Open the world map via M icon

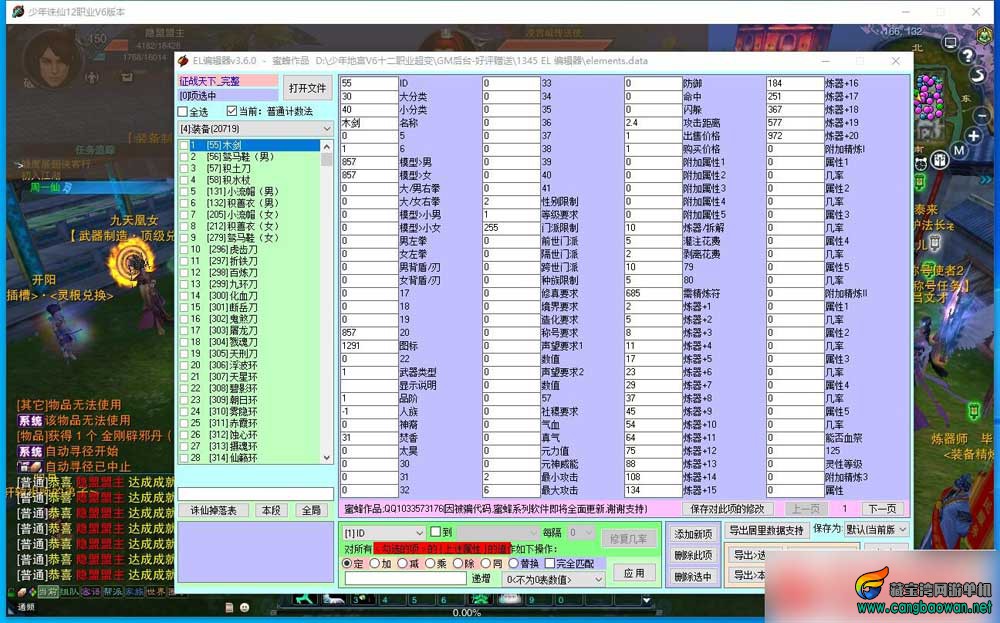pyautogui.click(x=959, y=150)
